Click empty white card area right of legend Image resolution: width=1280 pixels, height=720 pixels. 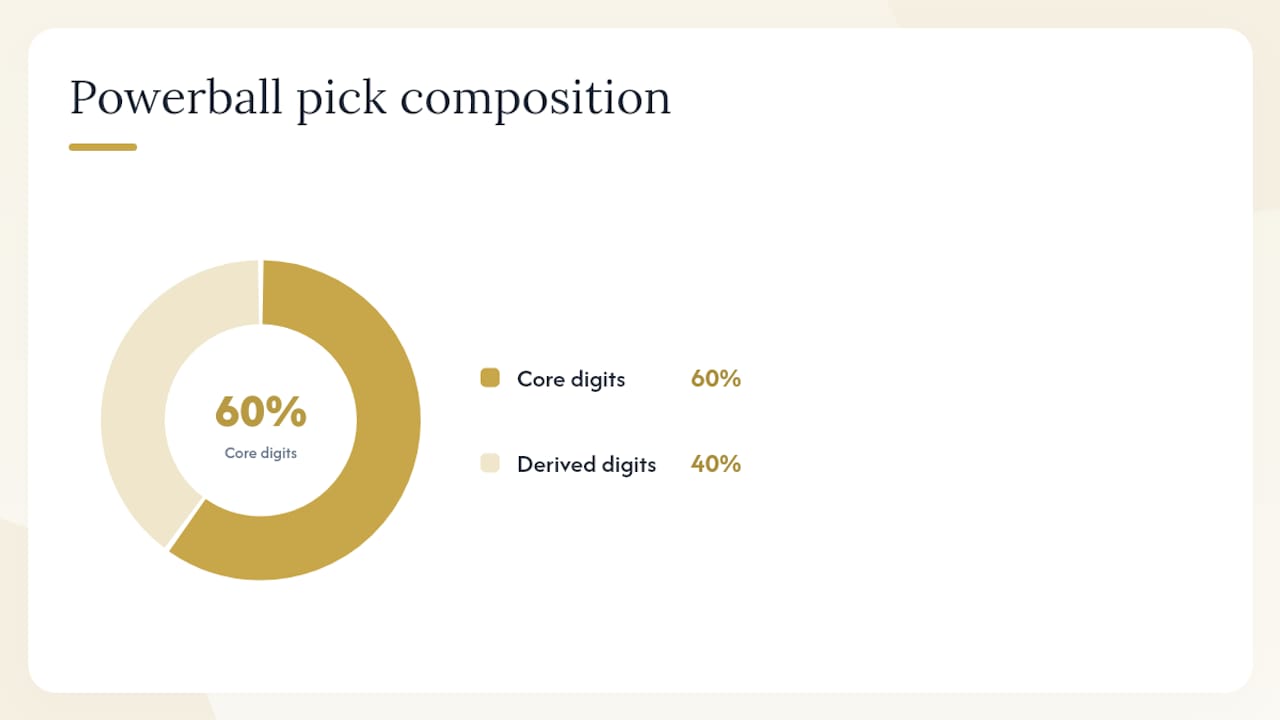1000,420
